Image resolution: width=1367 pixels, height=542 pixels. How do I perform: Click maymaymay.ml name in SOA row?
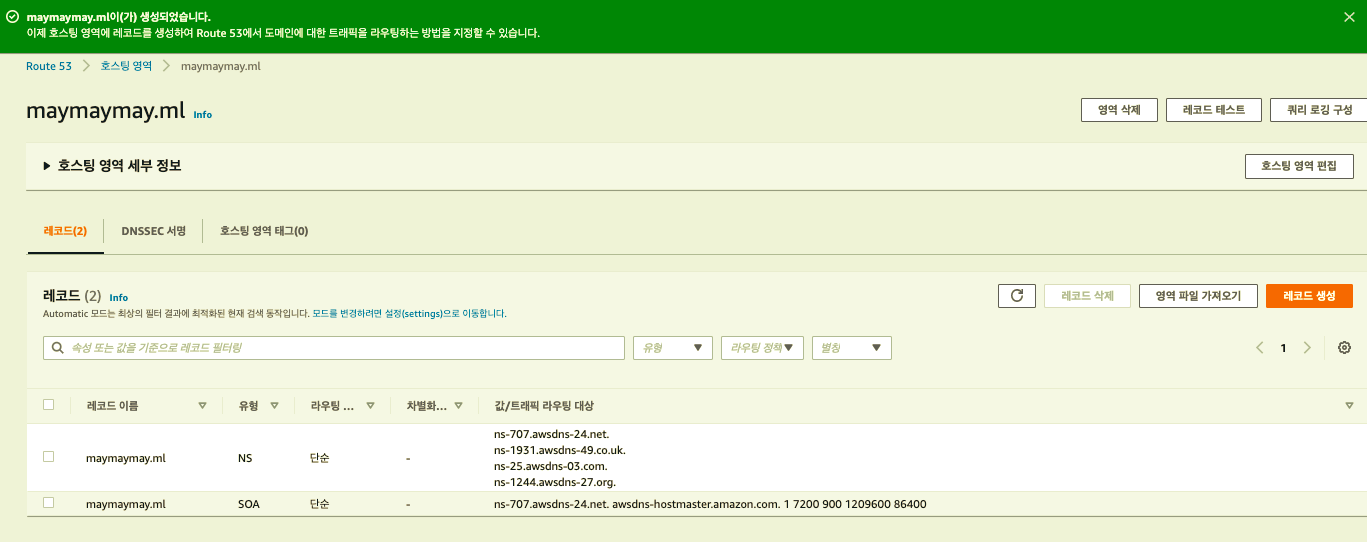point(126,504)
